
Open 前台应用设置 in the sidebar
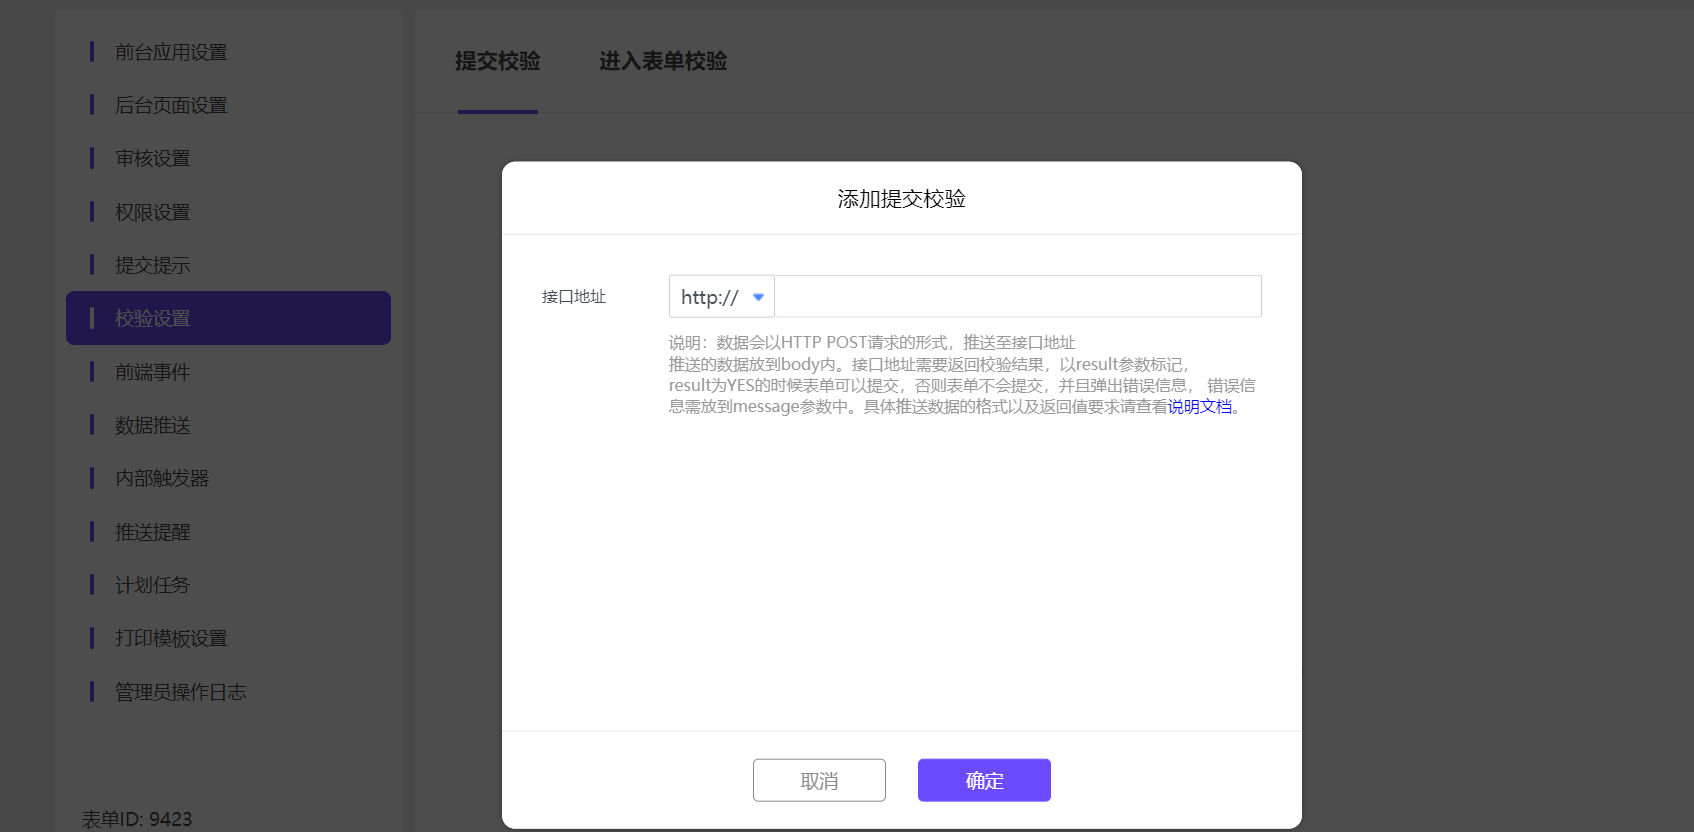pyautogui.click(x=171, y=52)
